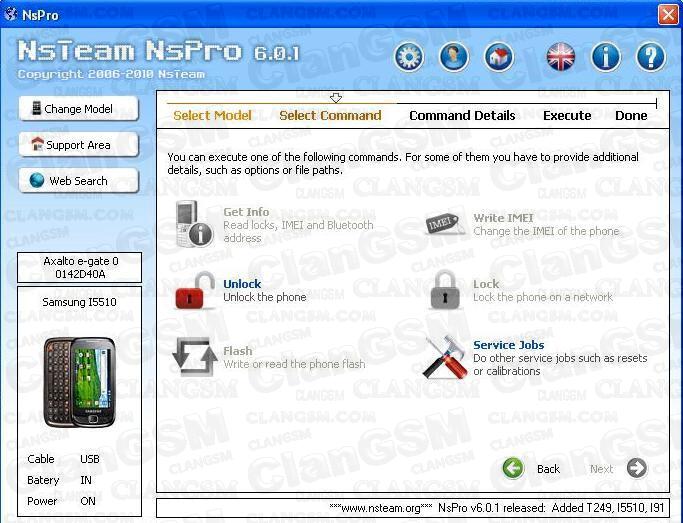This screenshot has height=523, width=683.
Task: Click the home icon in header
Action: click(x=498, y=57)
